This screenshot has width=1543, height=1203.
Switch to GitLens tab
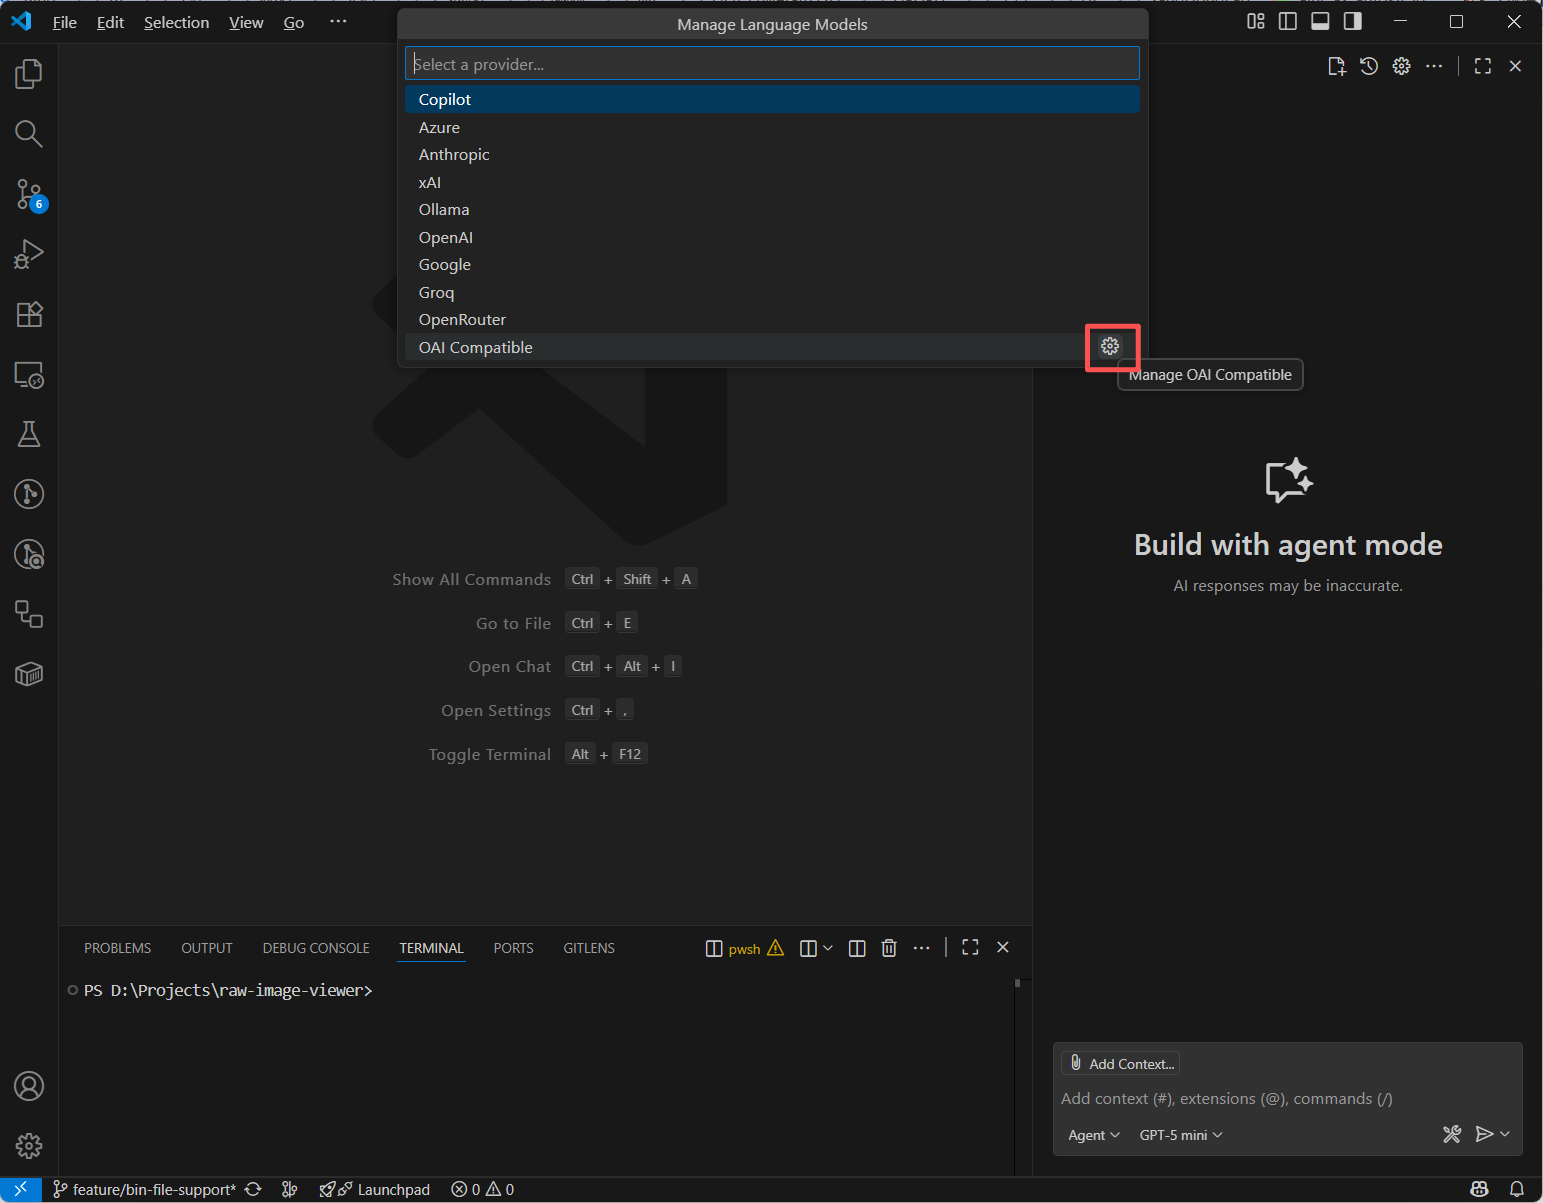point(589,948)
